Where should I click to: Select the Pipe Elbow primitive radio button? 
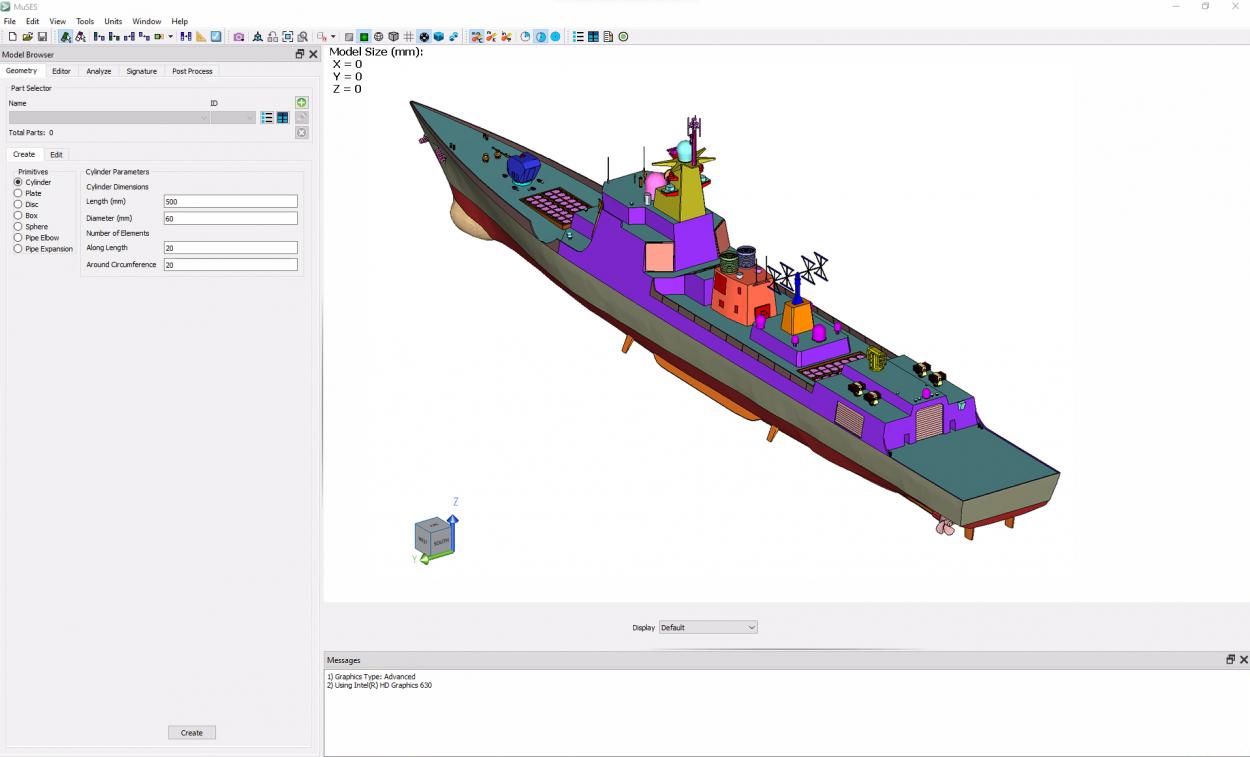(18, 237)
